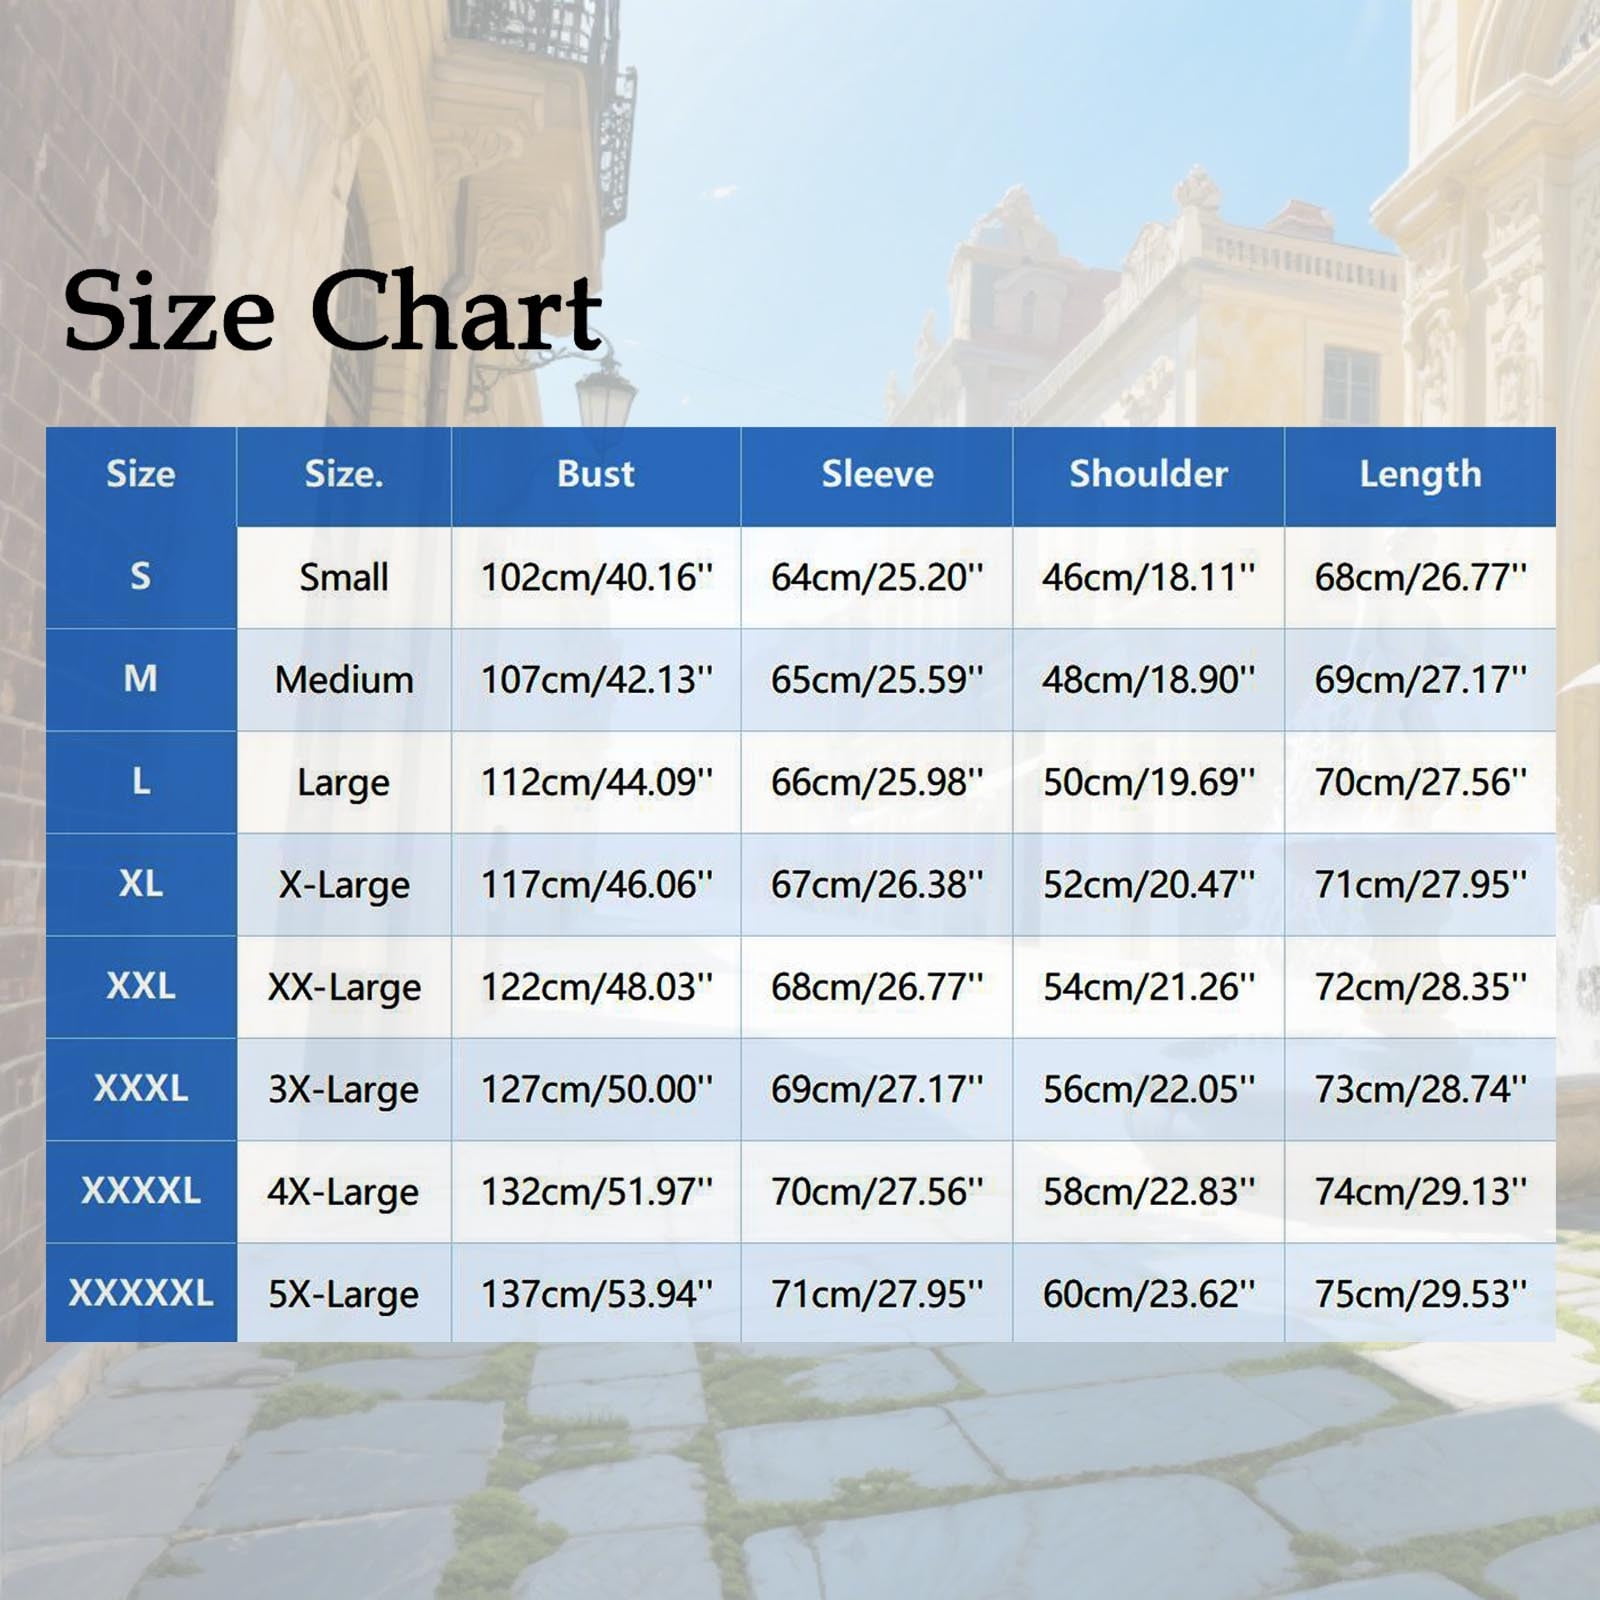
Task: Click bust value '117cm/46.06''
Action: 597,885
